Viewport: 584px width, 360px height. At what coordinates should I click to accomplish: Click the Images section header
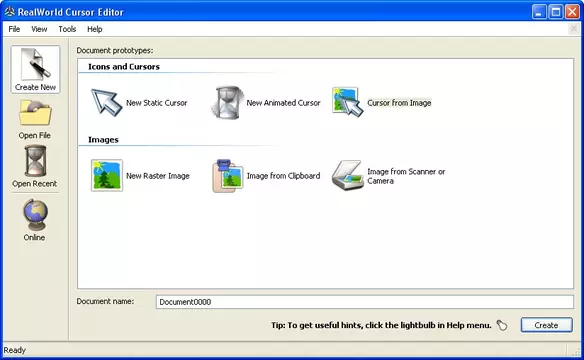(103, 140)
